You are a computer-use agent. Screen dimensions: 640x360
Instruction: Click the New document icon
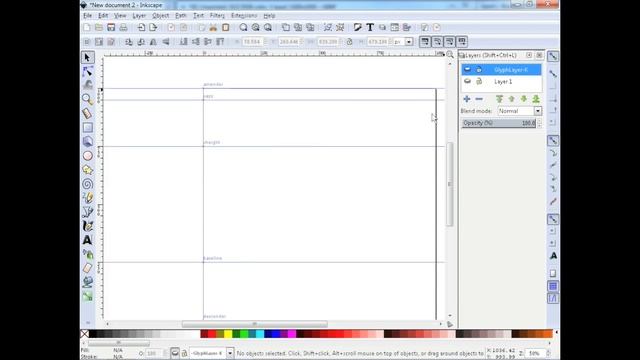point(87,27)
